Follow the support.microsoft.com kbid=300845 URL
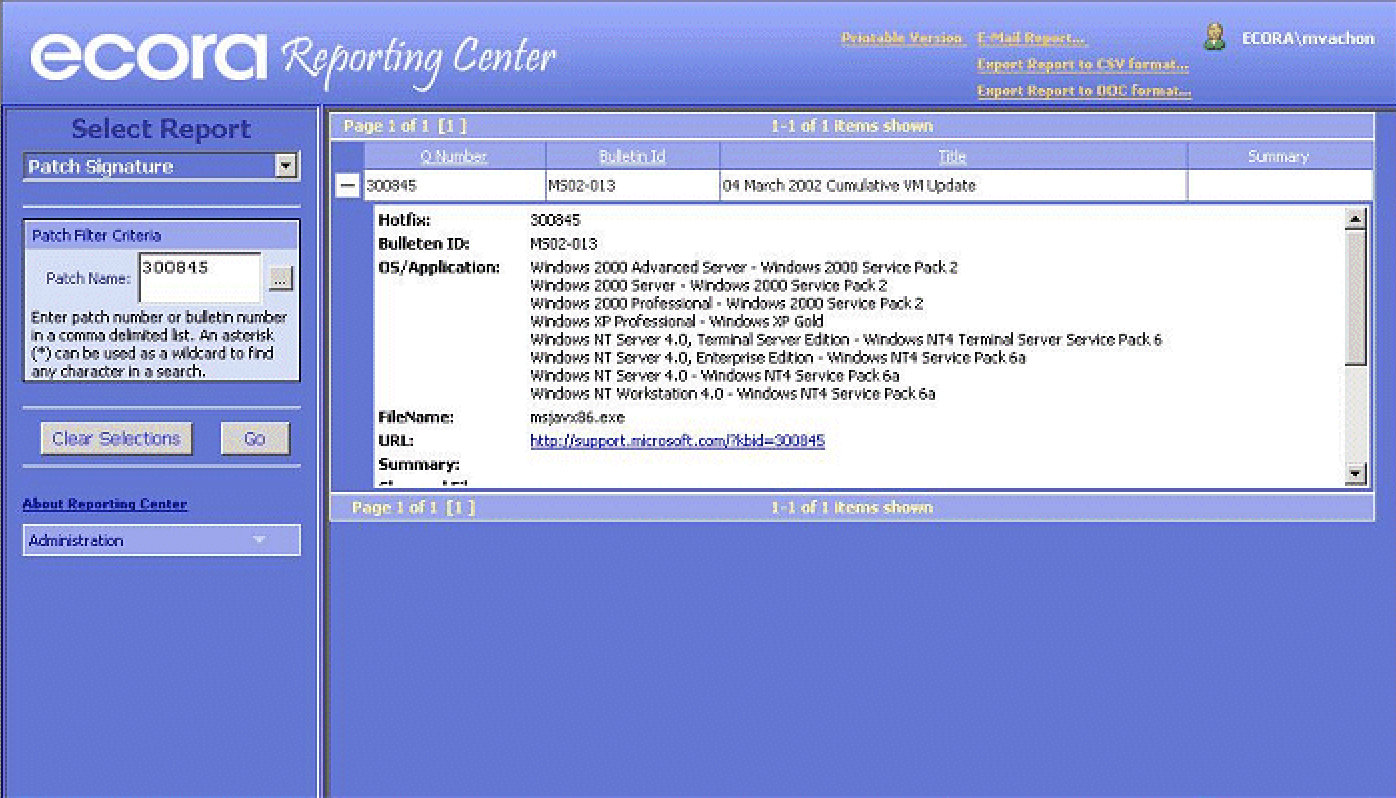1396x798 pixels. coord(677,441)
